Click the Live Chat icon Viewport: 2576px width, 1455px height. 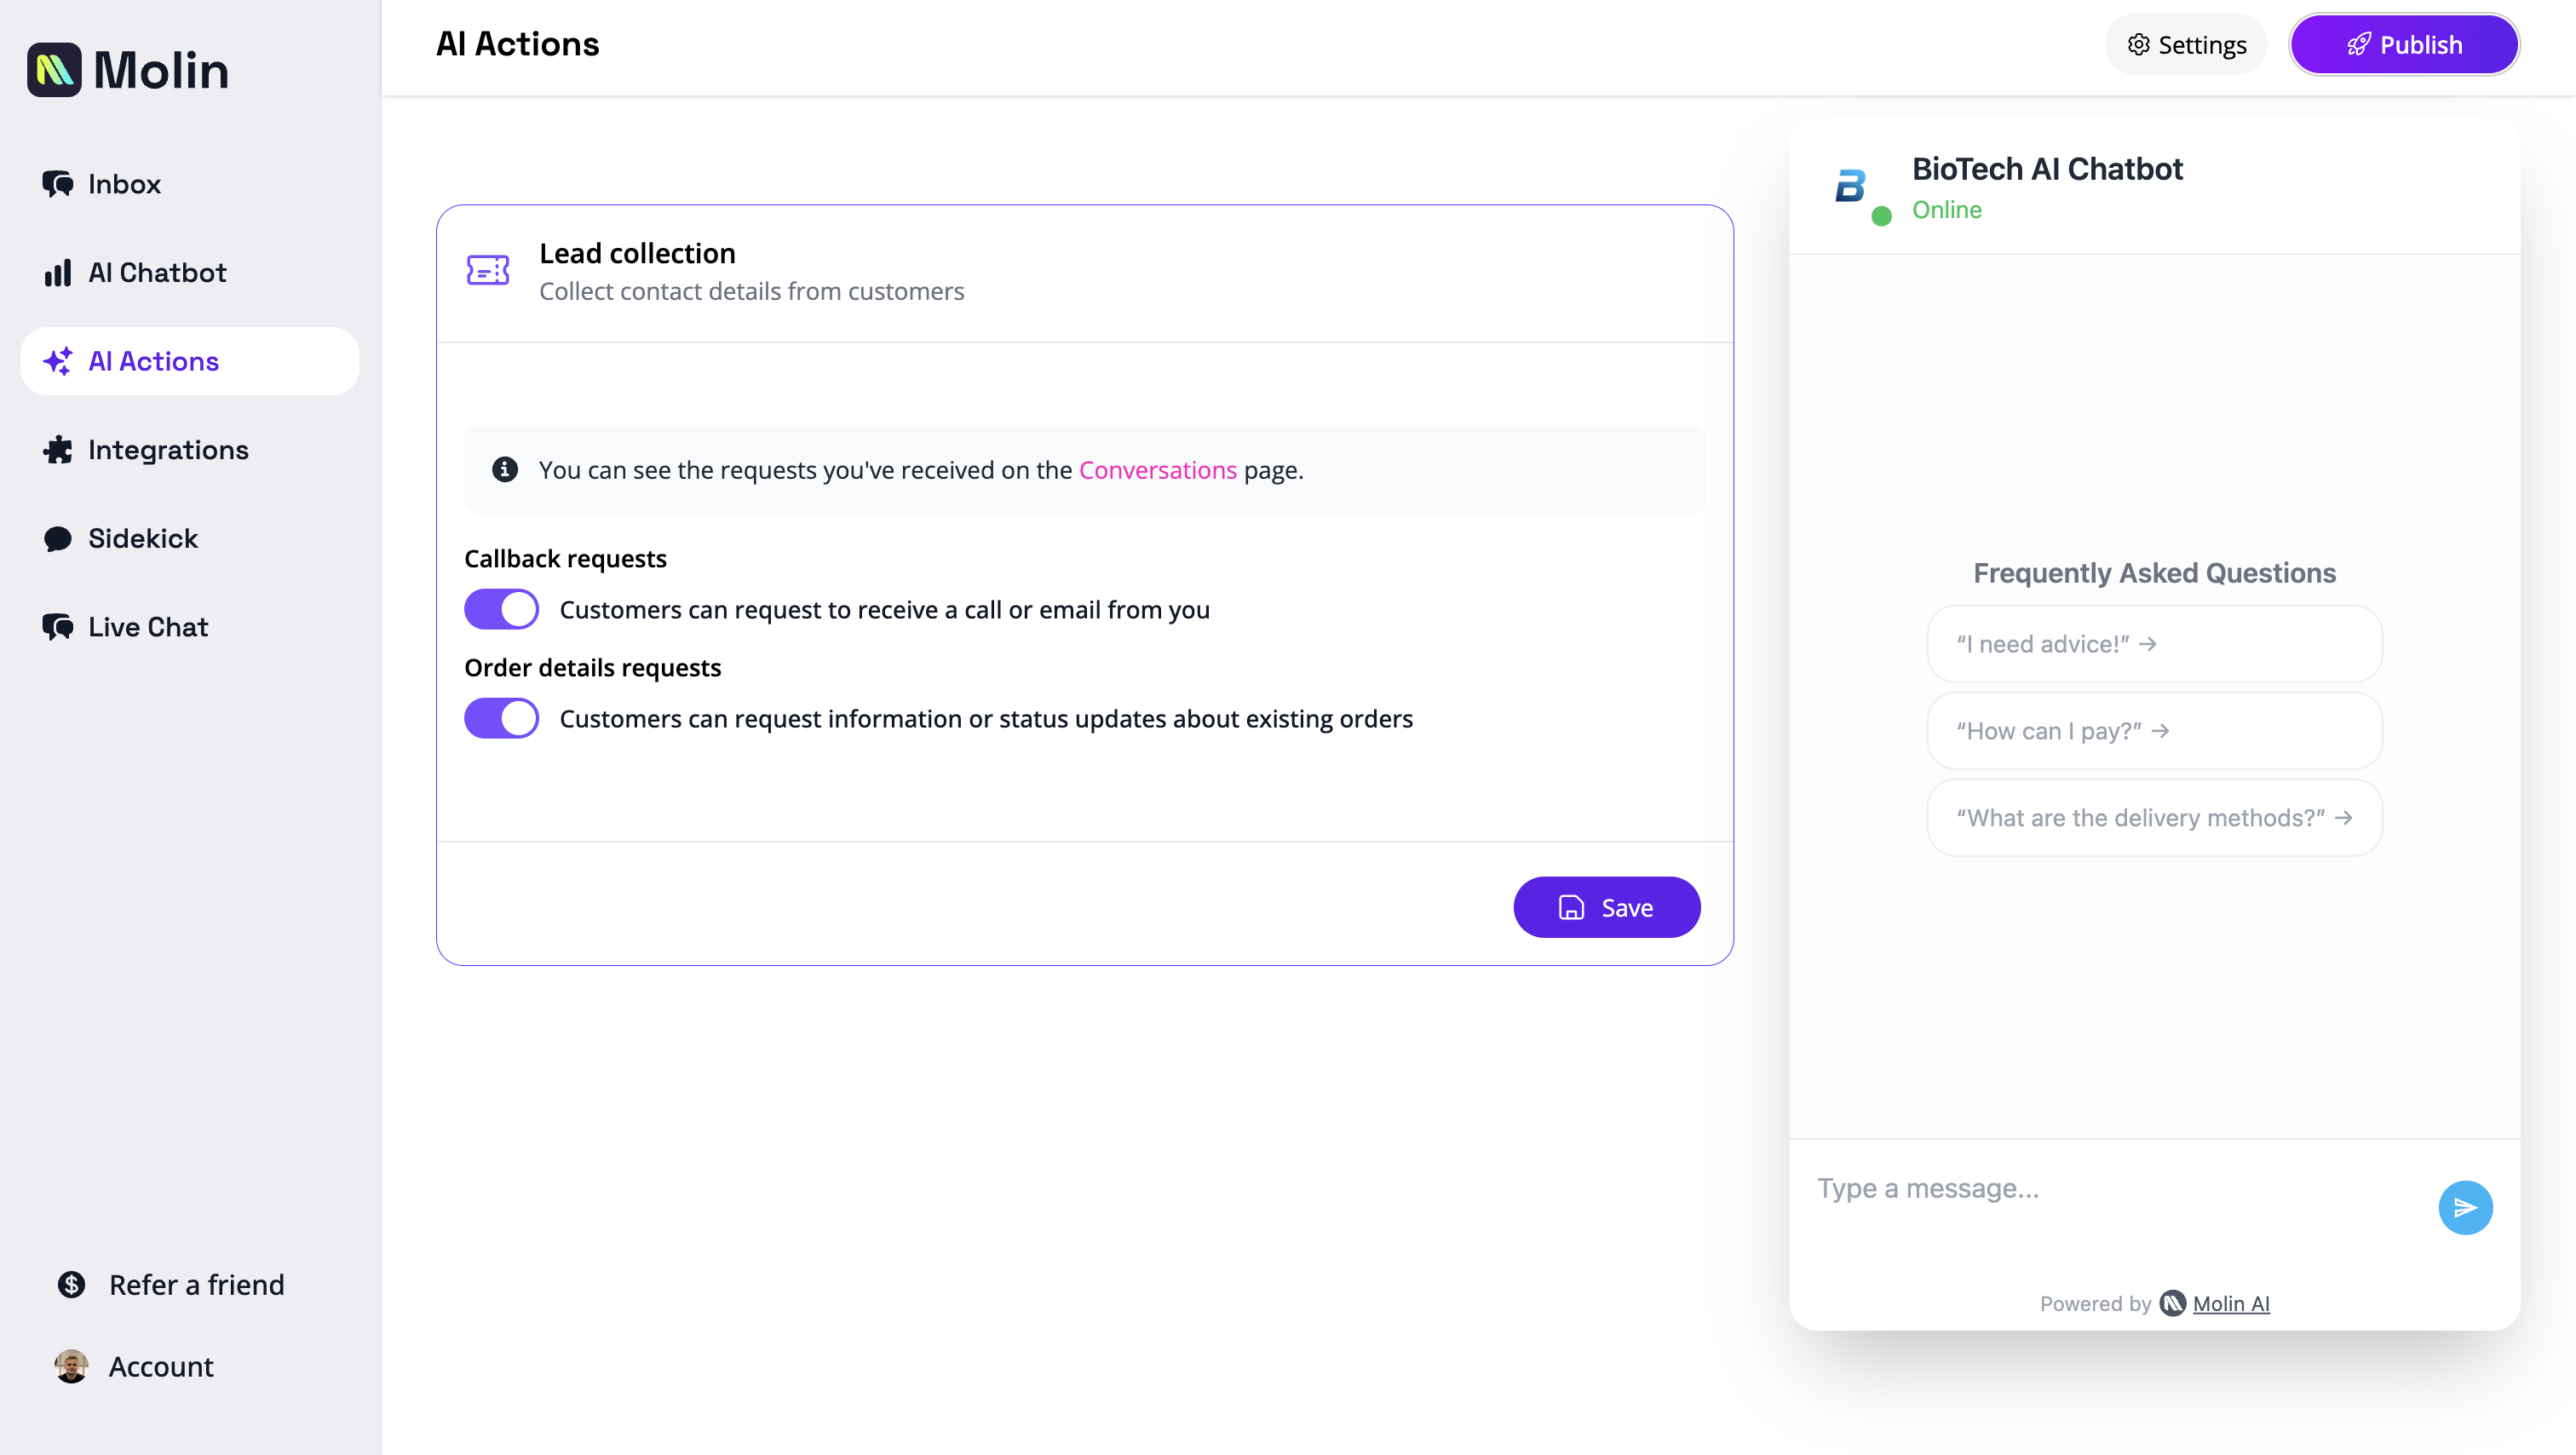tap(58, 626)
